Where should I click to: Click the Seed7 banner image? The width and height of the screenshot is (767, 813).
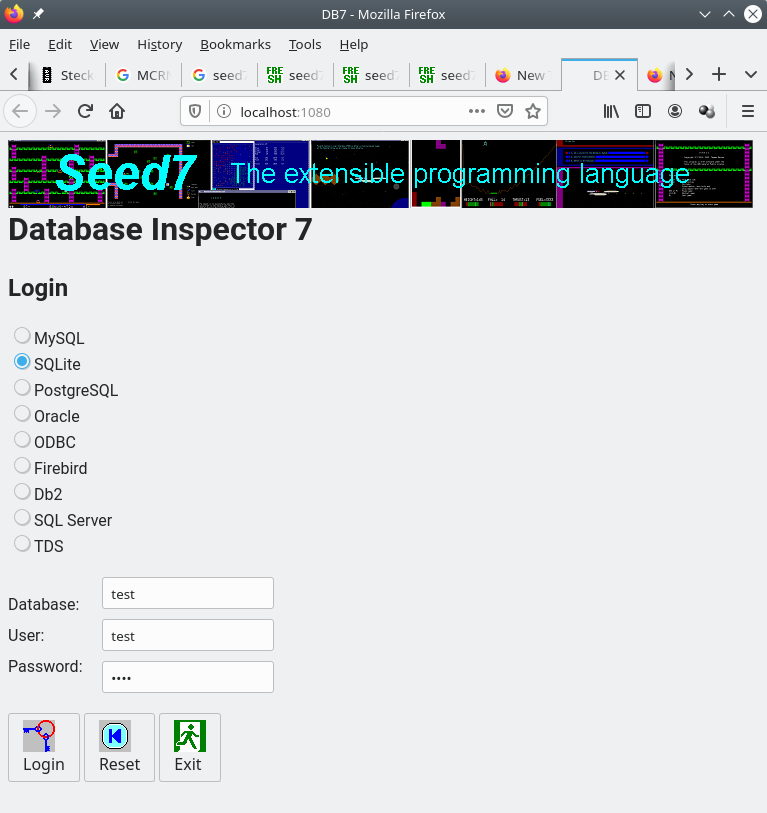click(380, 174)
